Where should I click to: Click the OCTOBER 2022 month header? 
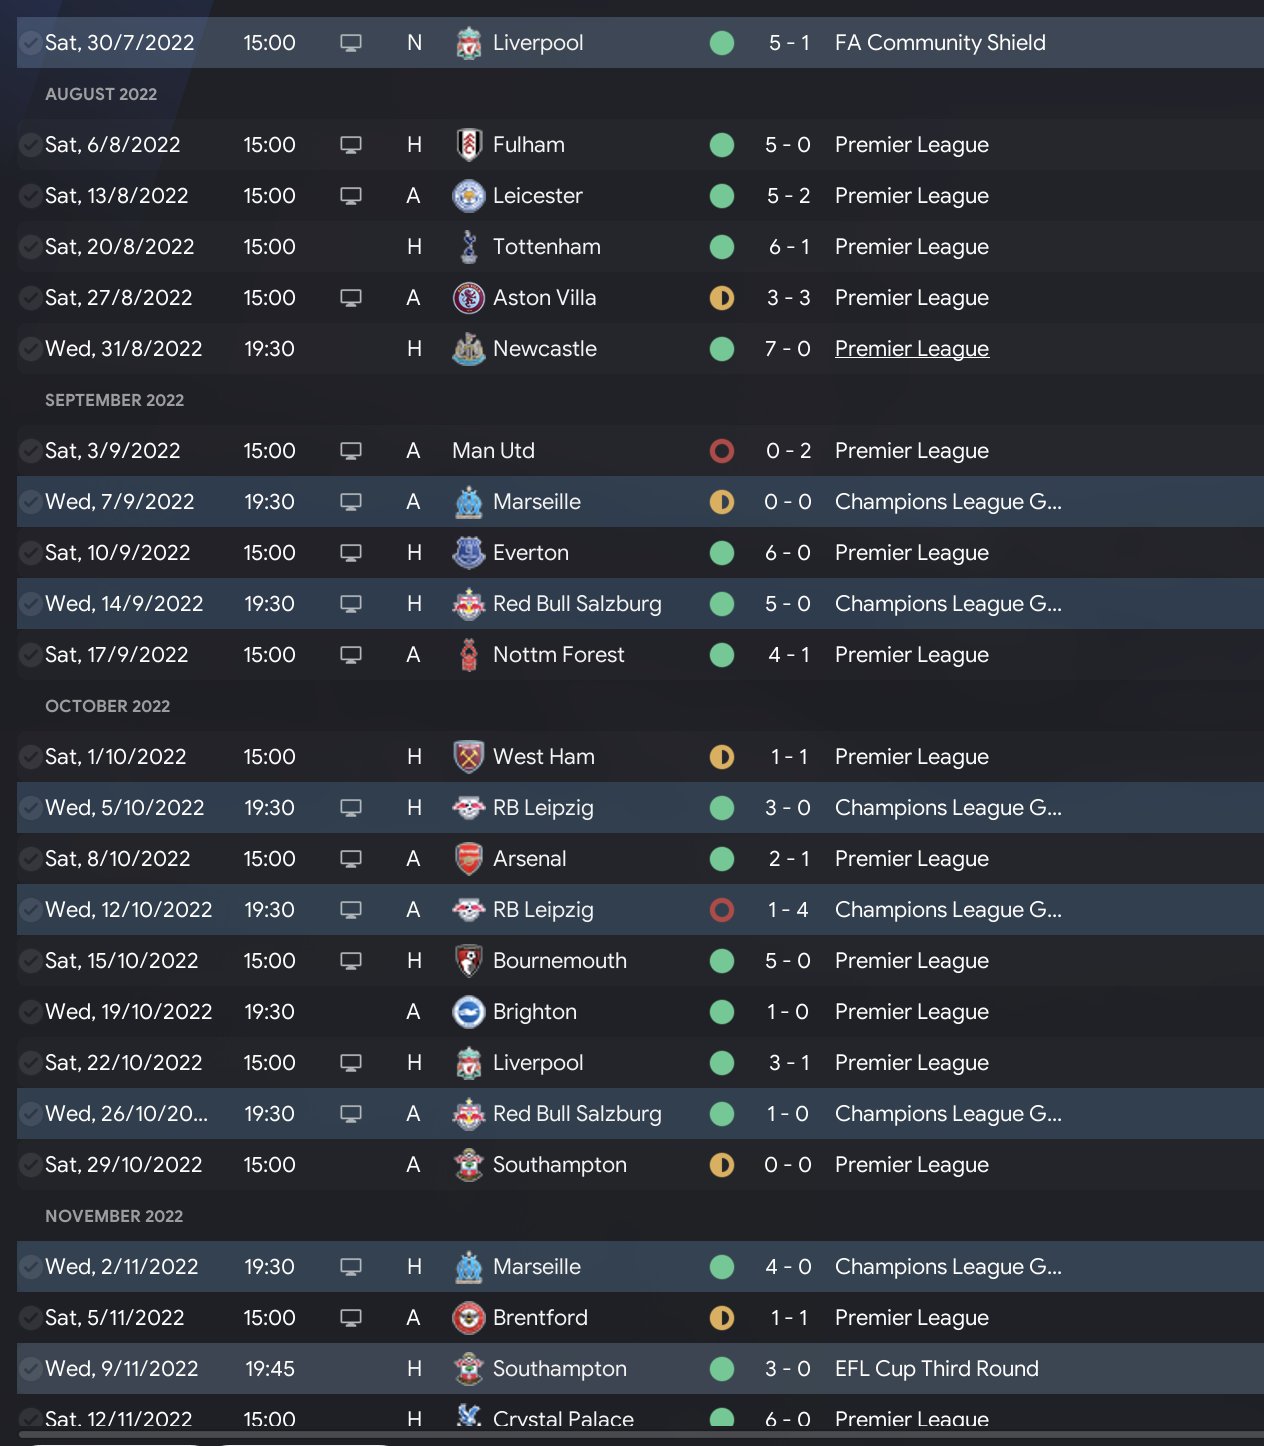click(x=107, y=706)
